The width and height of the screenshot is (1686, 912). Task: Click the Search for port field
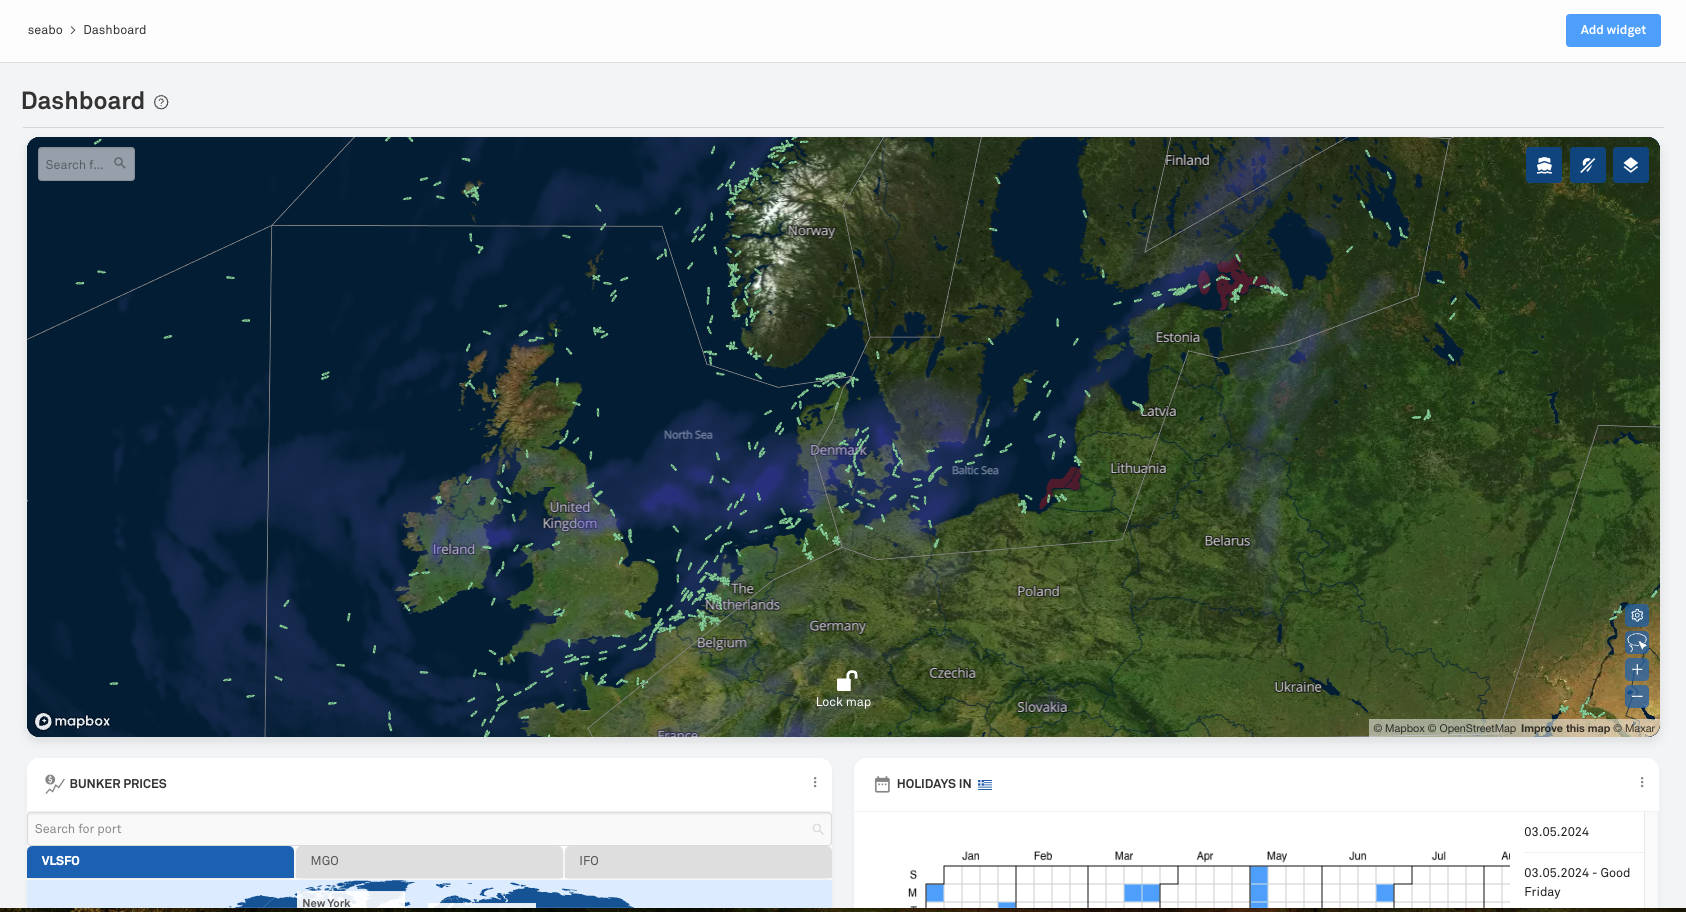[420, 829]
